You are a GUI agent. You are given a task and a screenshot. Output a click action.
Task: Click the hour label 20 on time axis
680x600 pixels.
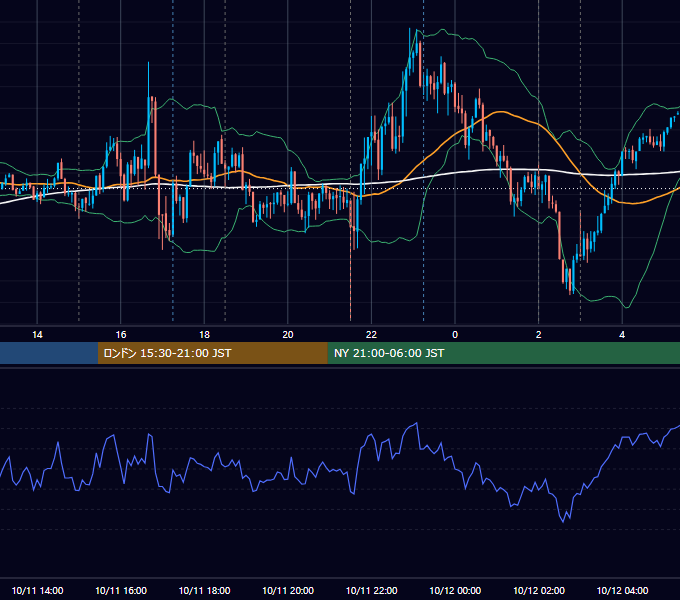(288, 335)
